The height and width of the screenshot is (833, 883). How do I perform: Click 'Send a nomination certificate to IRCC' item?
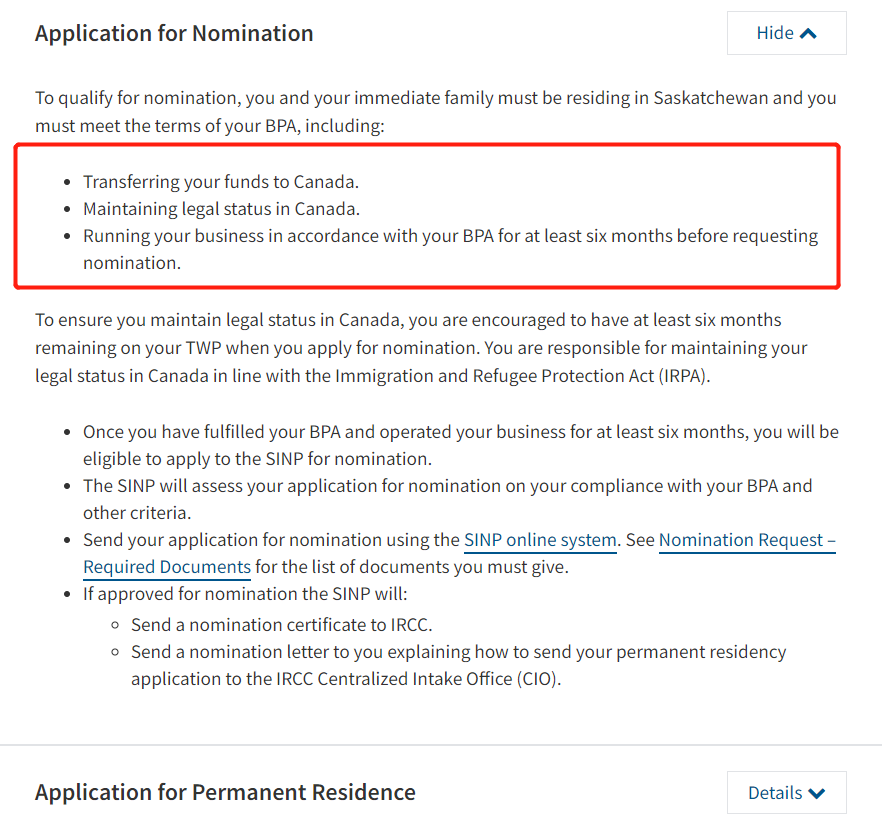click(282, 625)
